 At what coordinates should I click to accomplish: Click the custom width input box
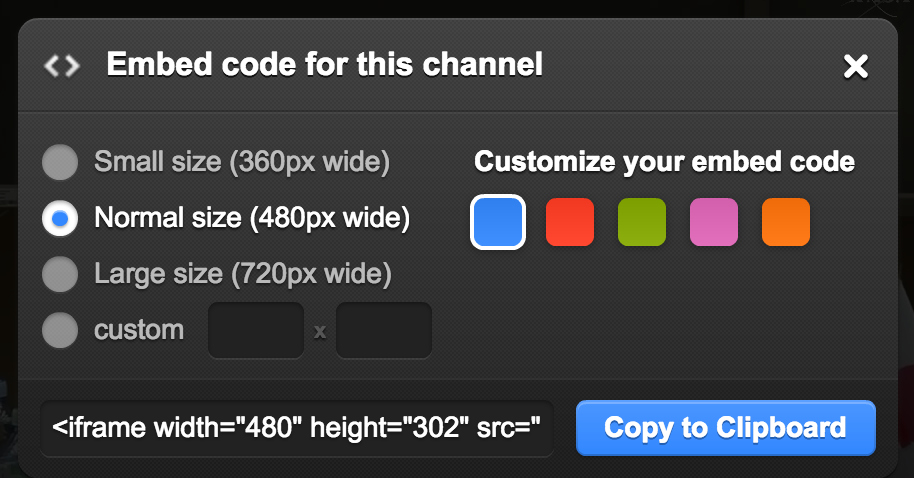256,330
